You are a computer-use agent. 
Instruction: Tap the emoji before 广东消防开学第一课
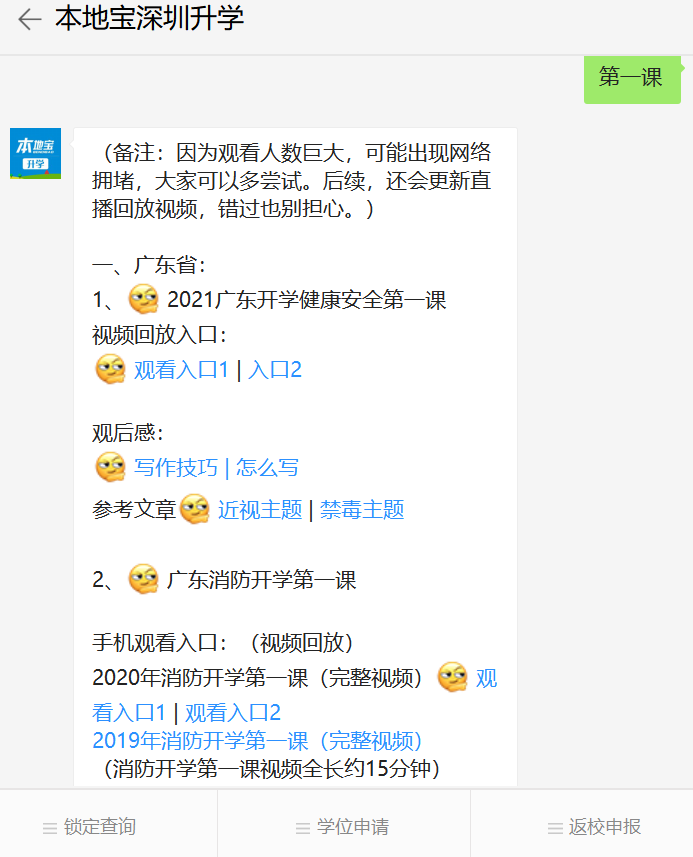coord(144,579)
